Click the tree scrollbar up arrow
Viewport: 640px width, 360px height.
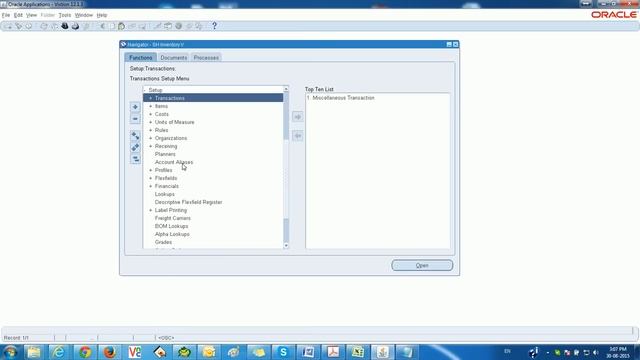286,89
